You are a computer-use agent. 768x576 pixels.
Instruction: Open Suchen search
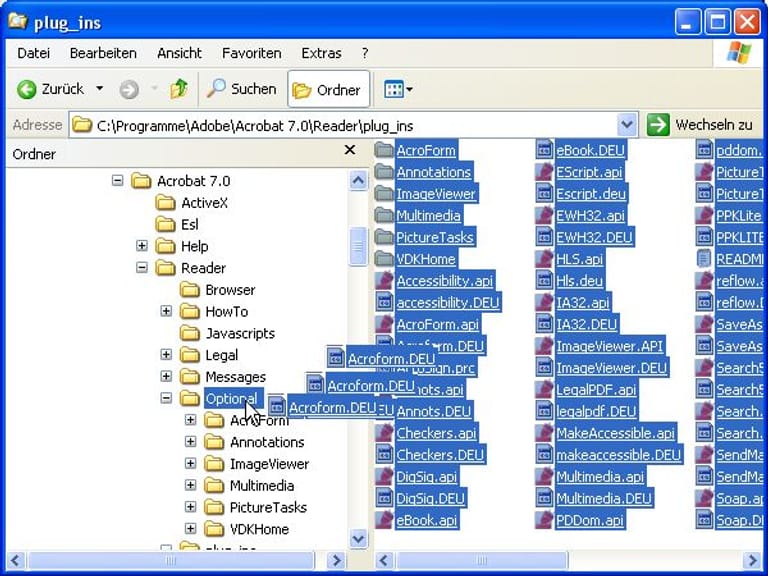click(241, 89)
